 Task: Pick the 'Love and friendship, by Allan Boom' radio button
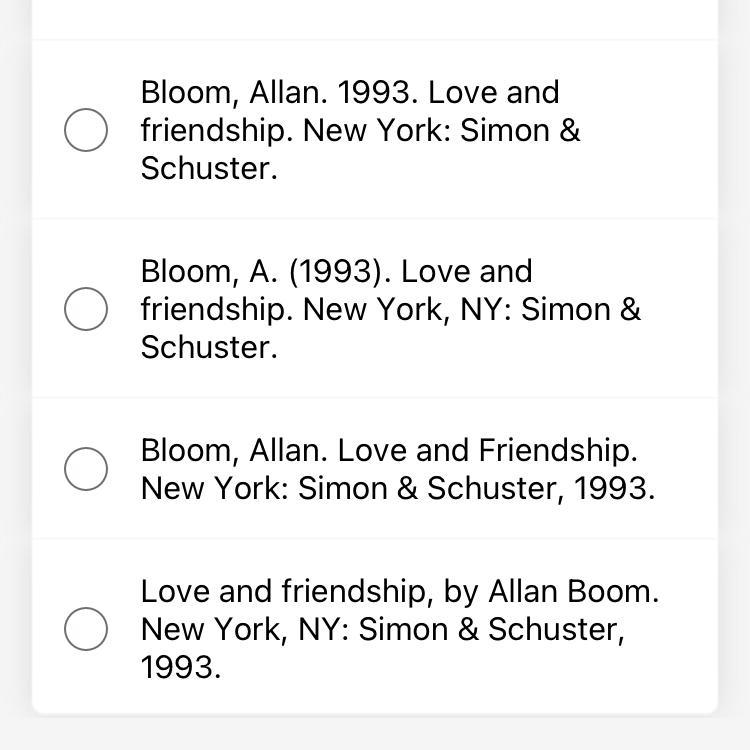(x=86, y=628)
